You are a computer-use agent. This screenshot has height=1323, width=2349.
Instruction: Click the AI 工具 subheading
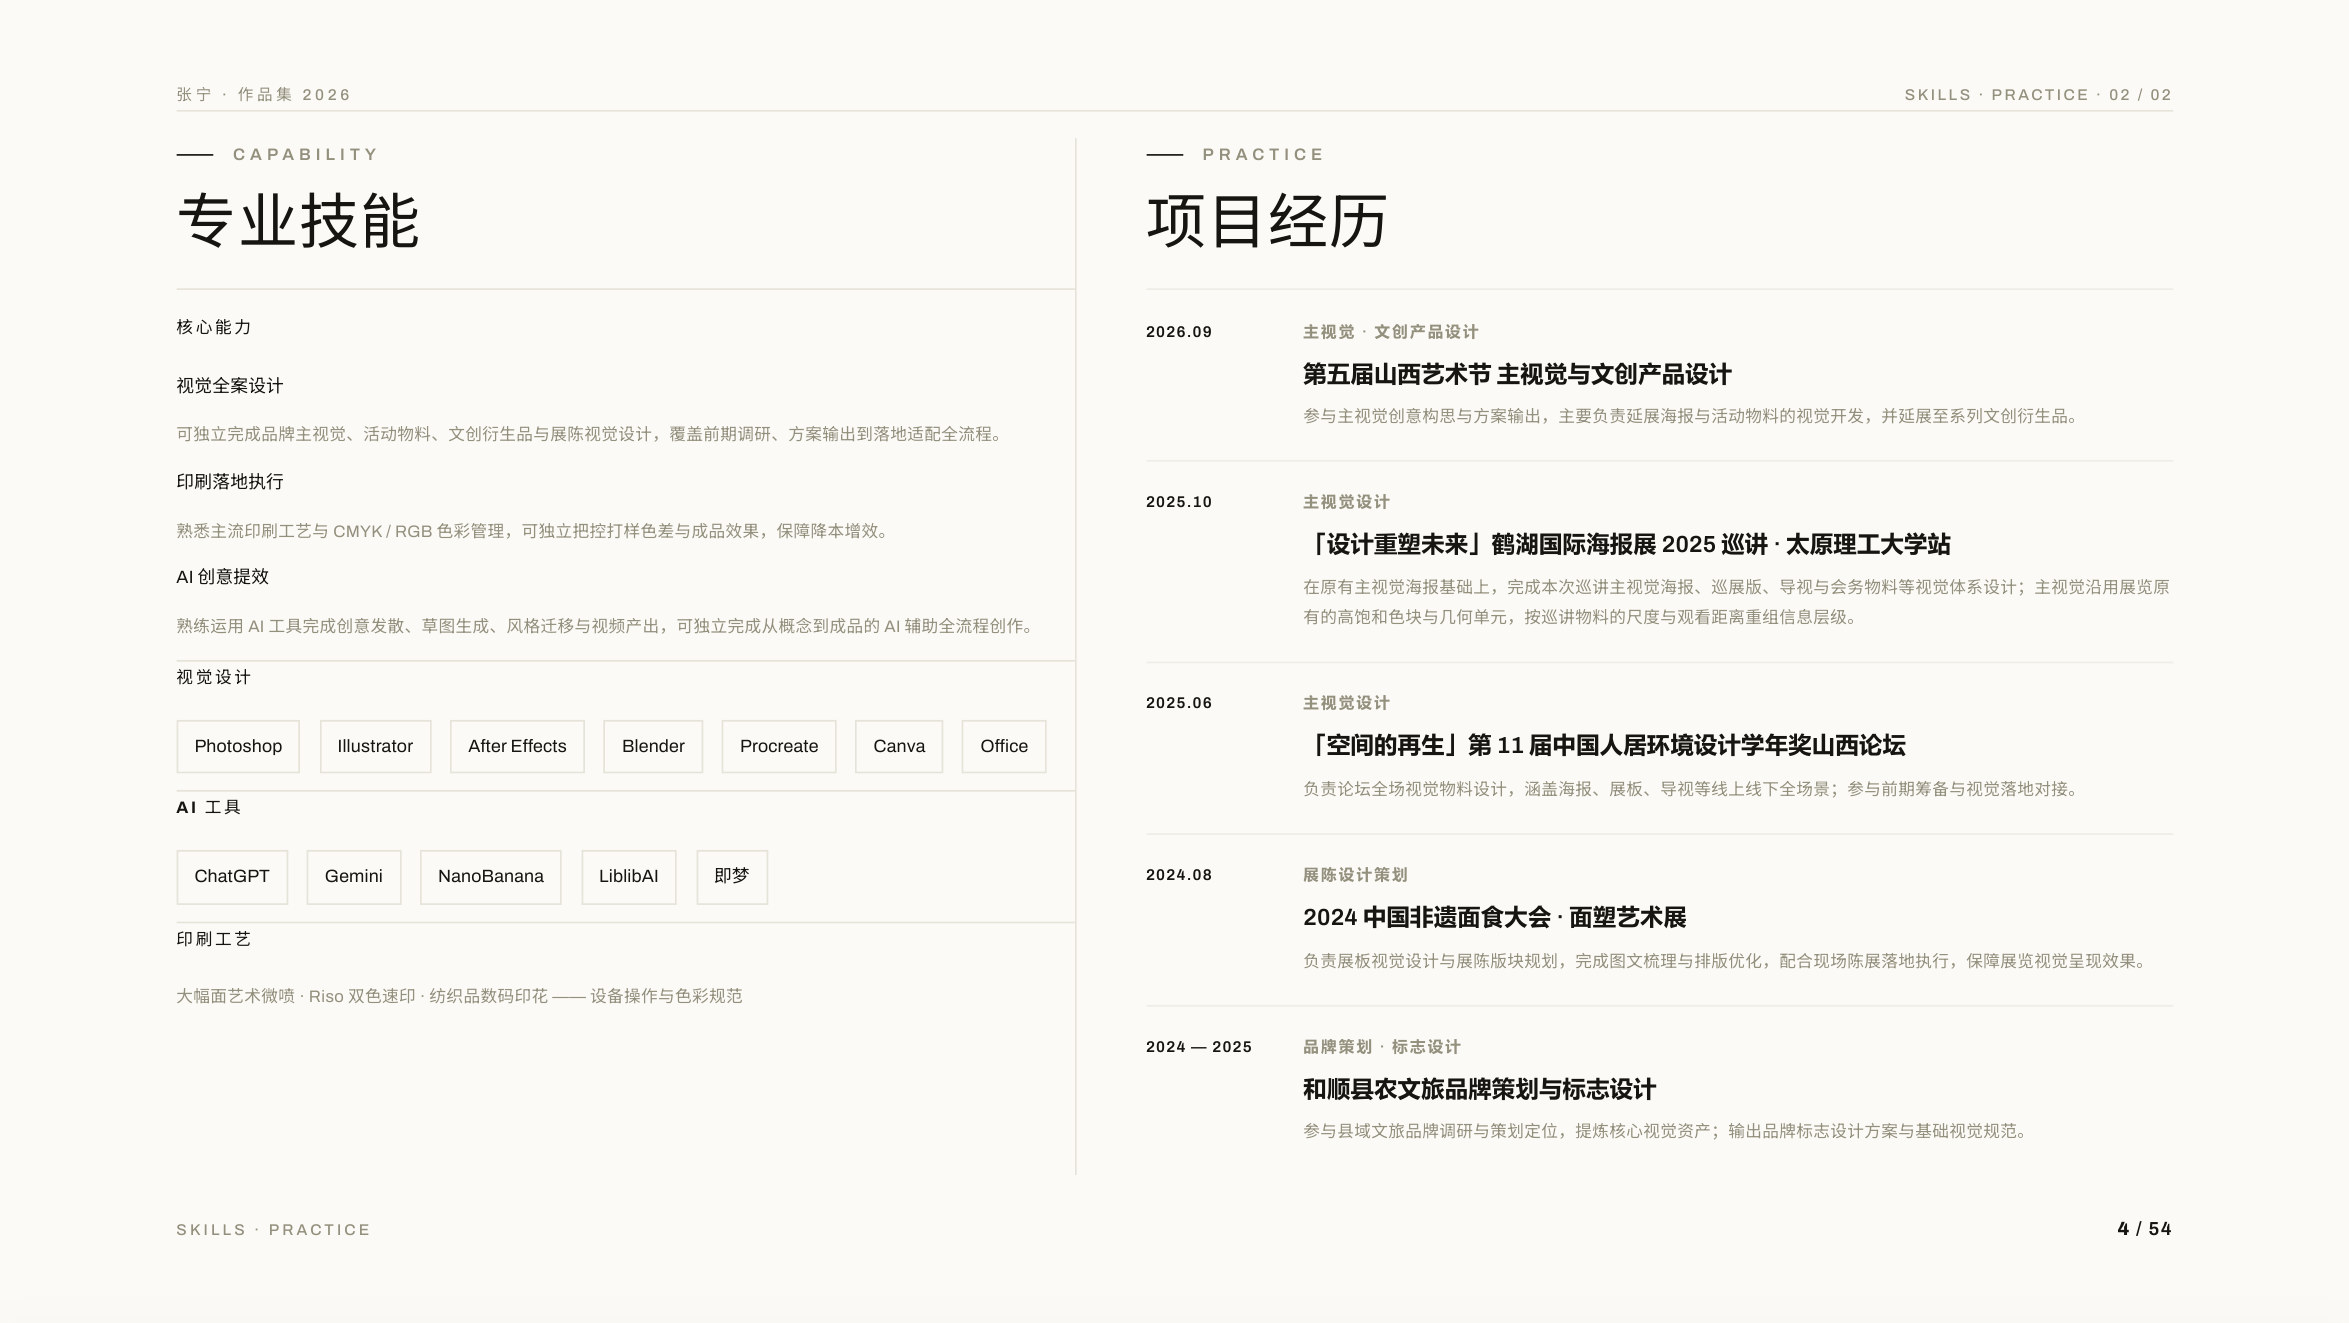click(209, 807)
